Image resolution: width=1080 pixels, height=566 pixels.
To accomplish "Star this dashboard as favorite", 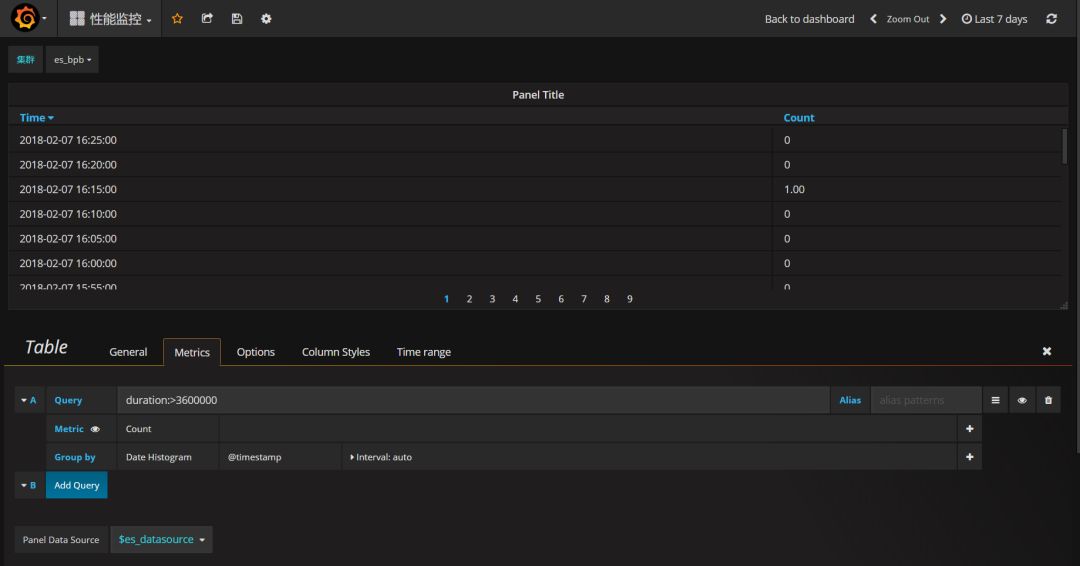I will point(177,19).
